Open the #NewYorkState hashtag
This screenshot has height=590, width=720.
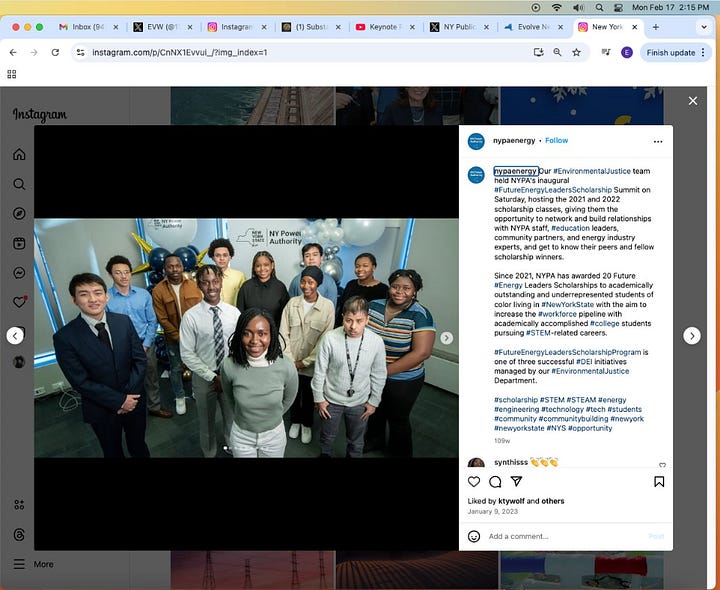pos(567,304)
